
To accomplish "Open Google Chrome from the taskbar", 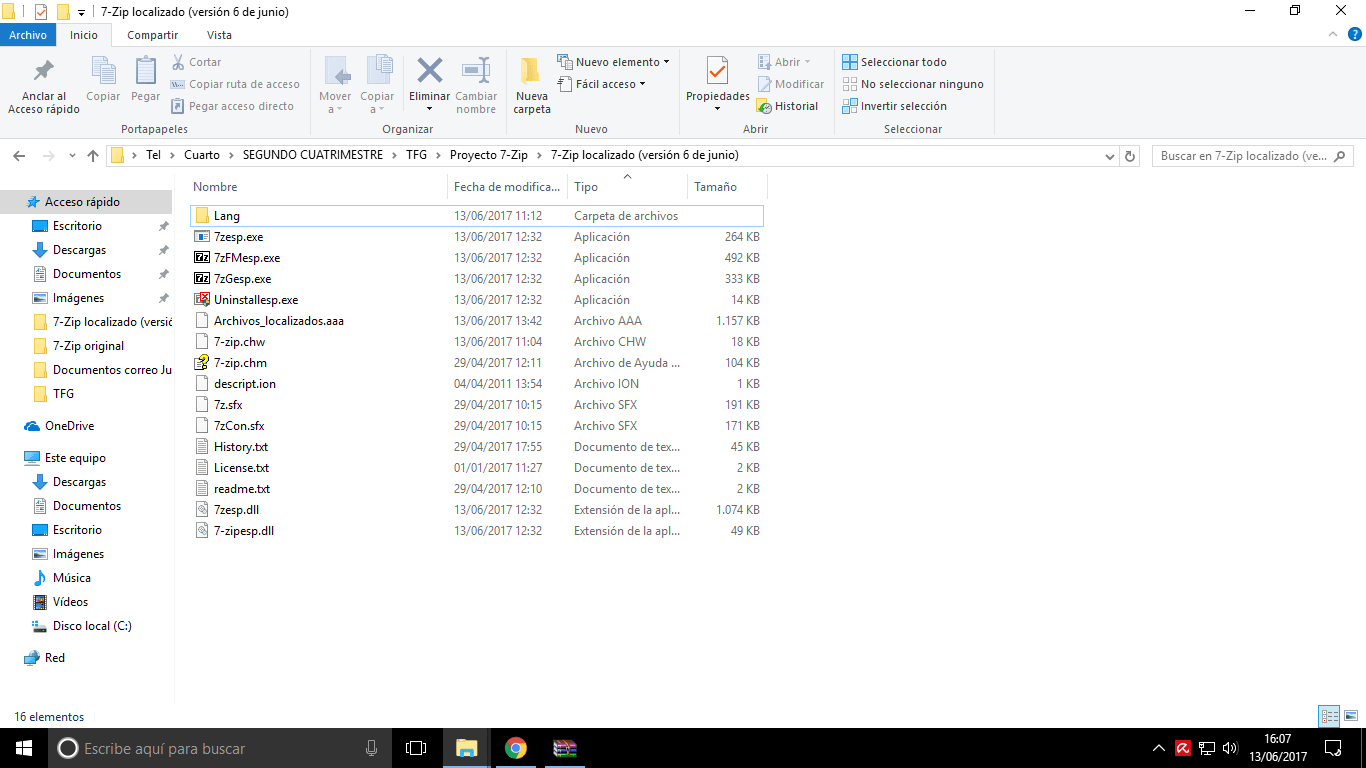I will (516, 748).
